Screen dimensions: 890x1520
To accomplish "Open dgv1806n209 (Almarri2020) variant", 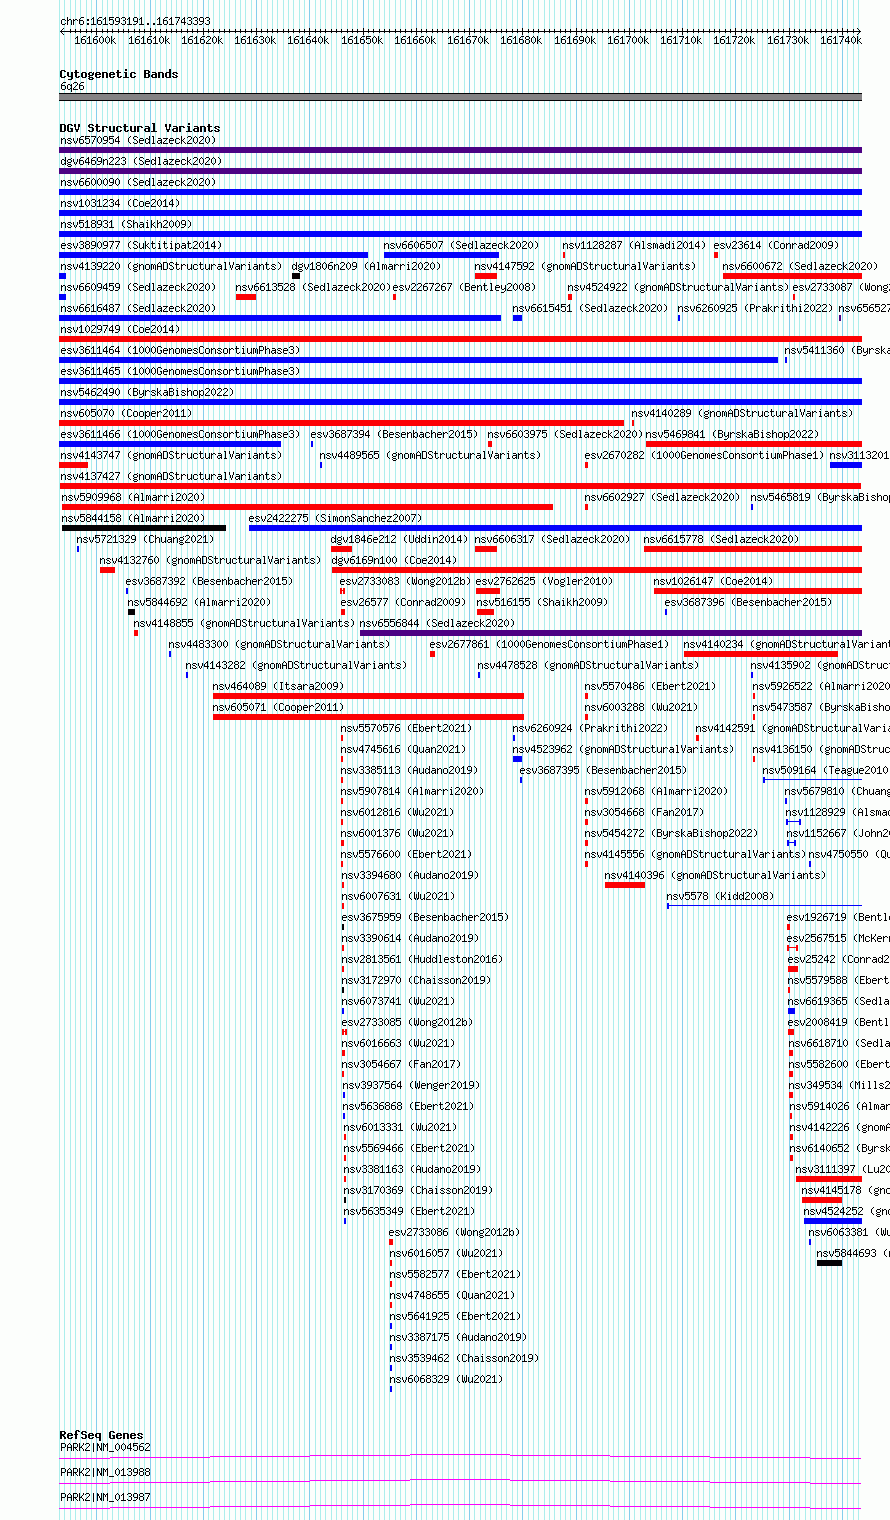I will (x=365, y=266).
